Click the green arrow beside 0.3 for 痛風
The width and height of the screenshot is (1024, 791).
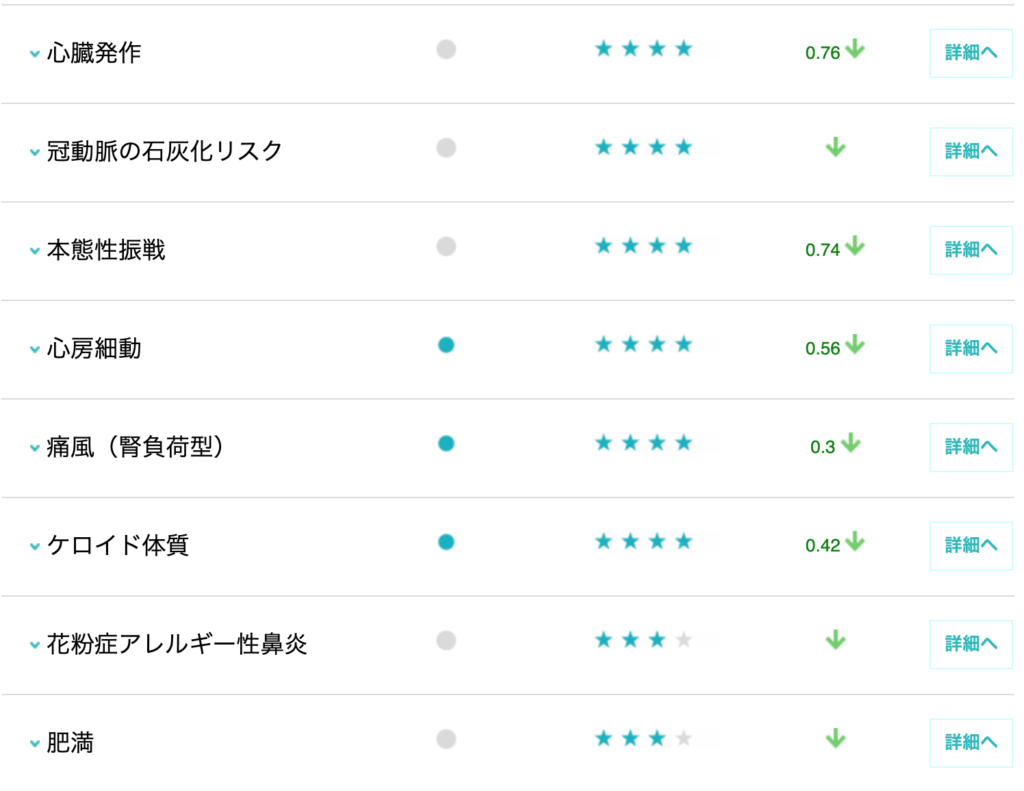coord(851,443)
